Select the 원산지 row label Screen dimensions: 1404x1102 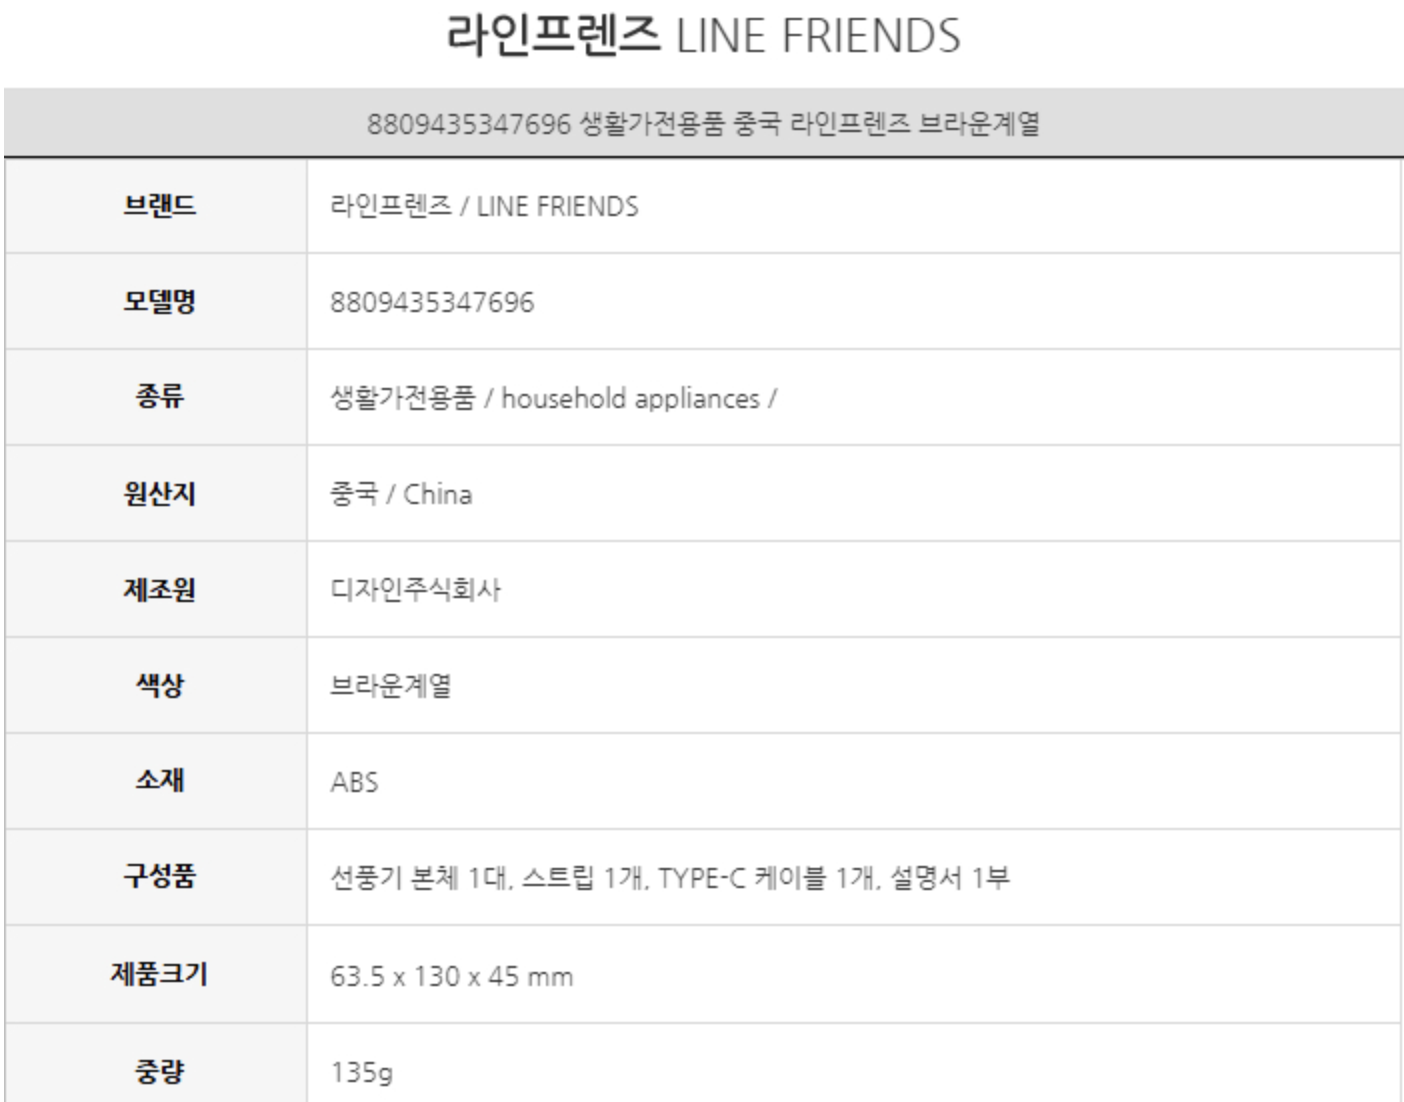coord(159,494)
